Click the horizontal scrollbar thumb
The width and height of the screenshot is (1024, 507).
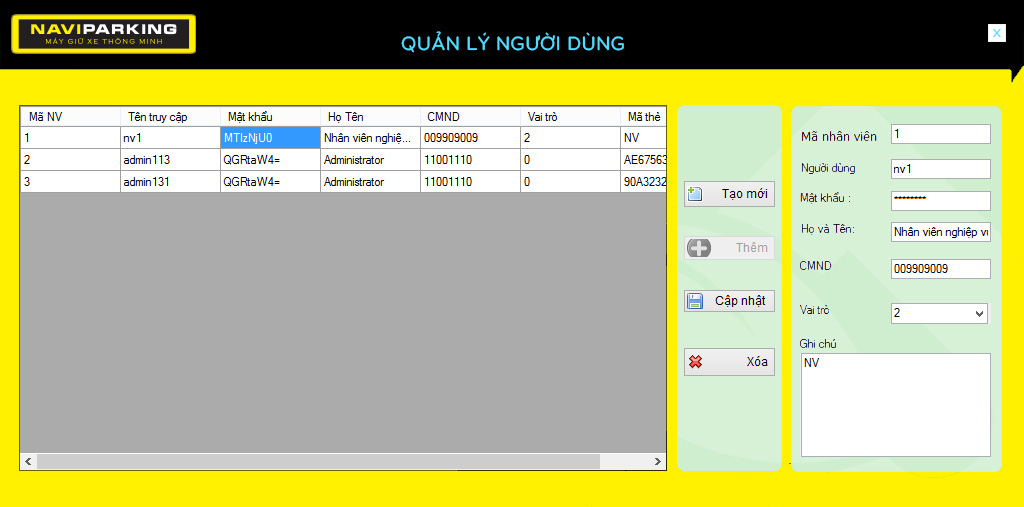tap(318, 462)
